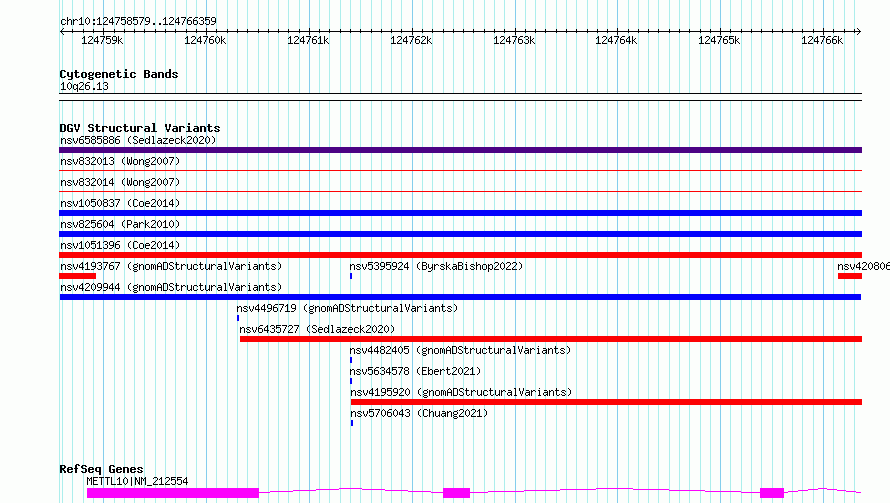Select the red bar under nsv4195920
This screenshot has height=503, width=890.
click(x=606, y=402)
